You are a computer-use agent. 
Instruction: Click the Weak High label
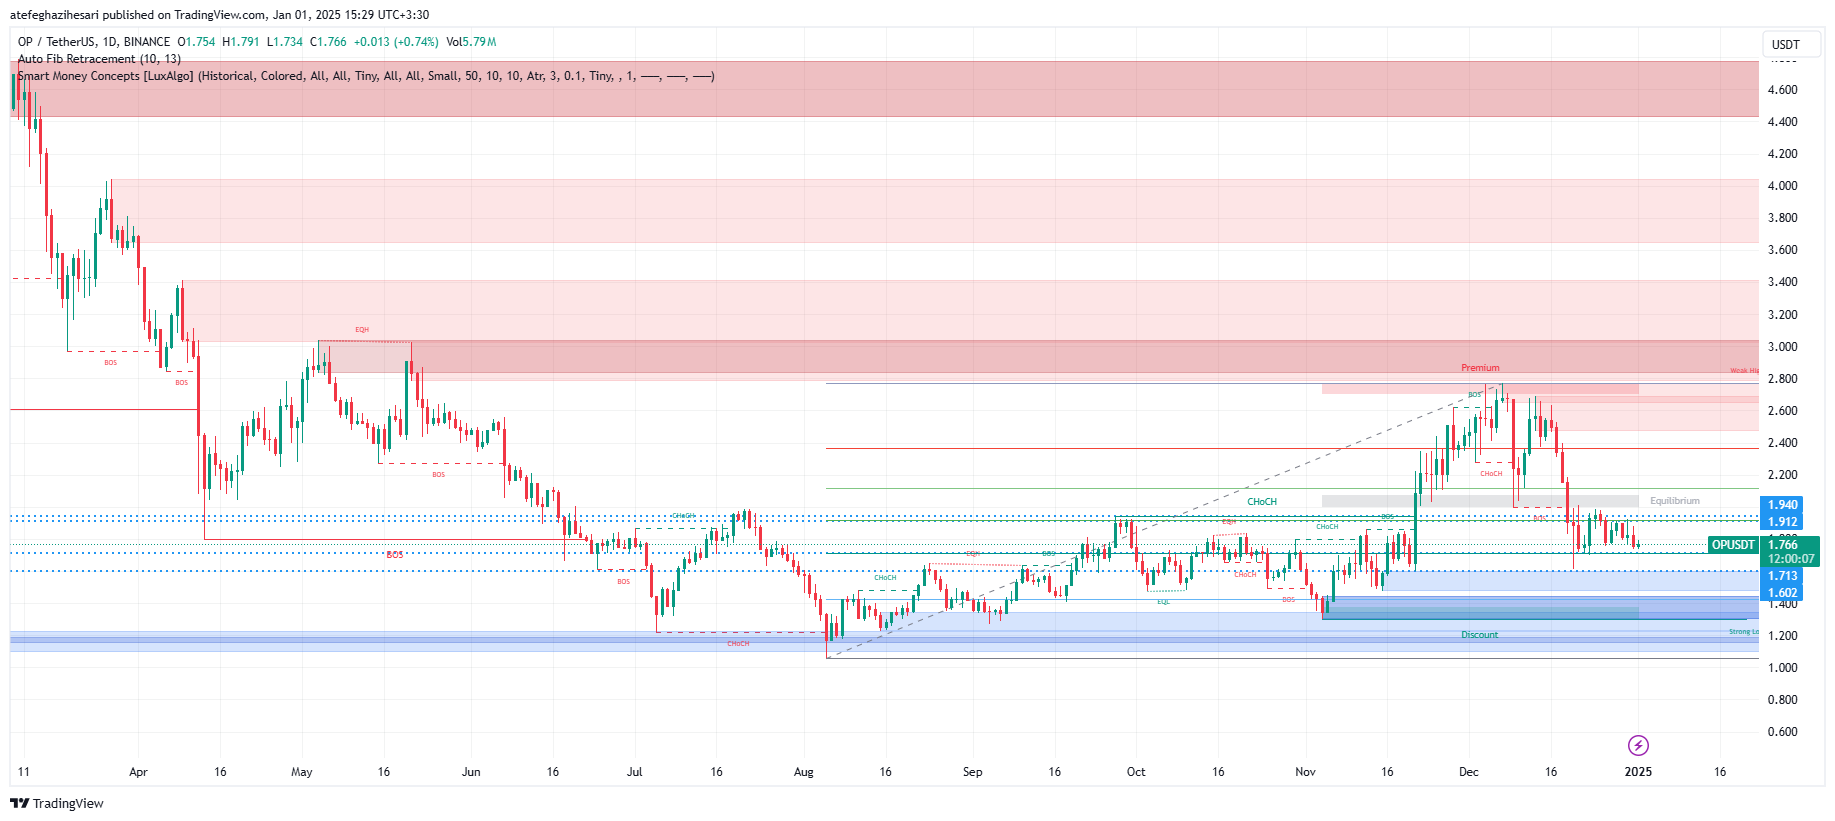(x=1744, y=371)
